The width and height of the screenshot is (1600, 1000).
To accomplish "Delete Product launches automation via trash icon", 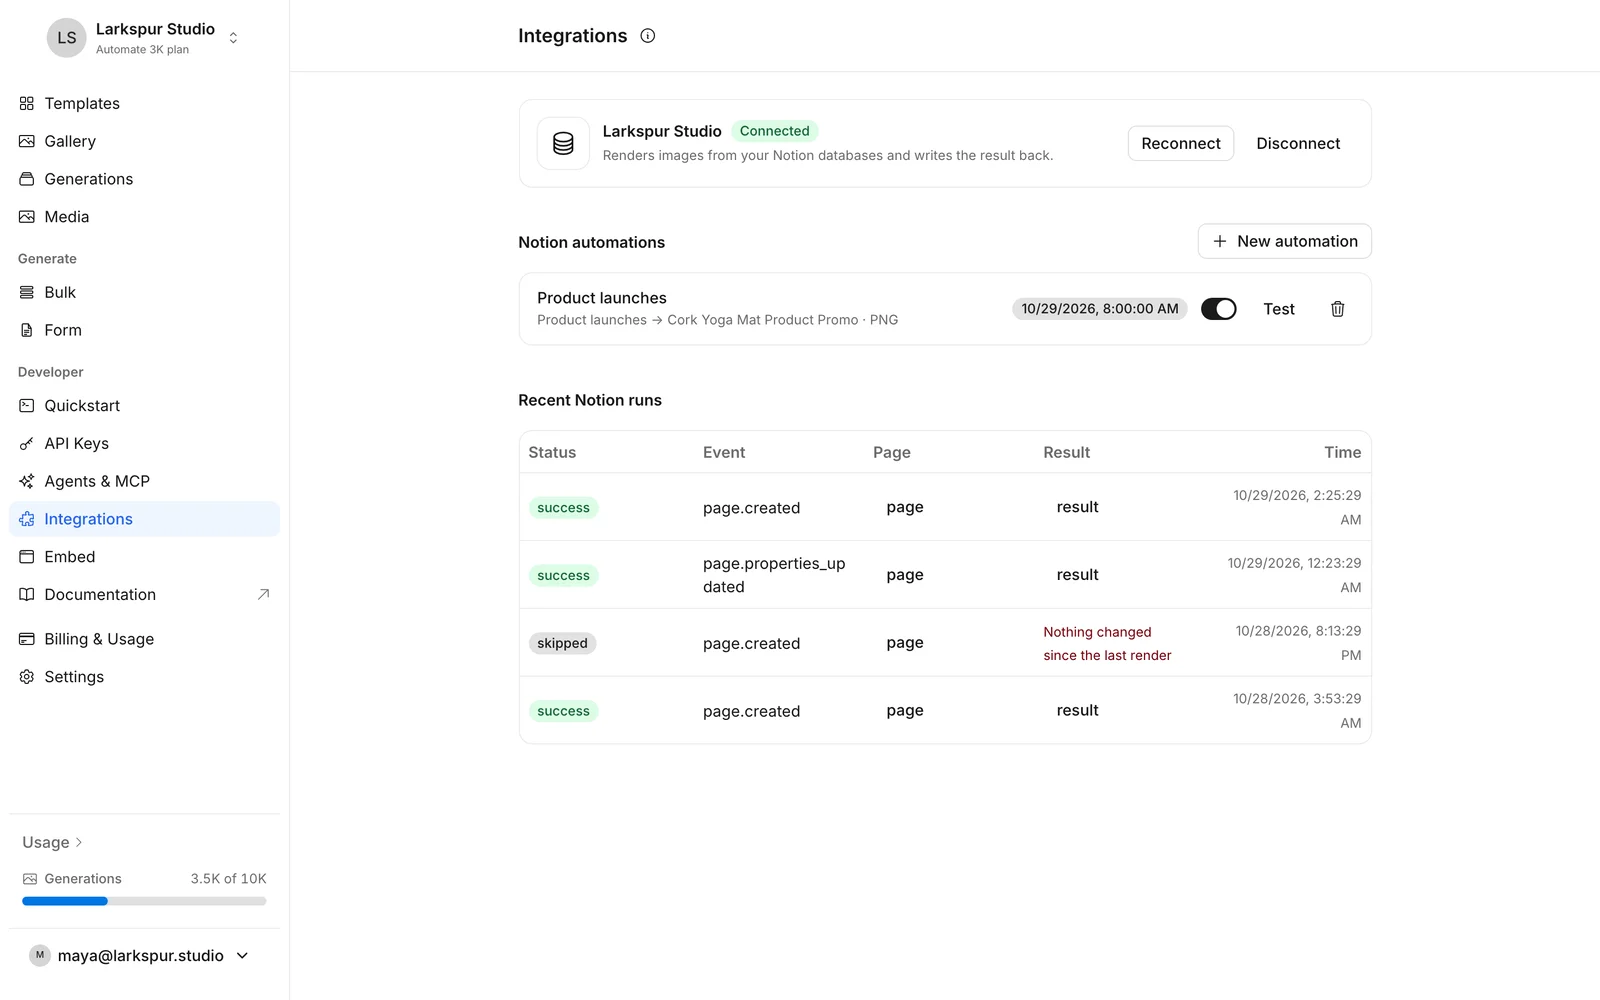I will pos(1338,309).
